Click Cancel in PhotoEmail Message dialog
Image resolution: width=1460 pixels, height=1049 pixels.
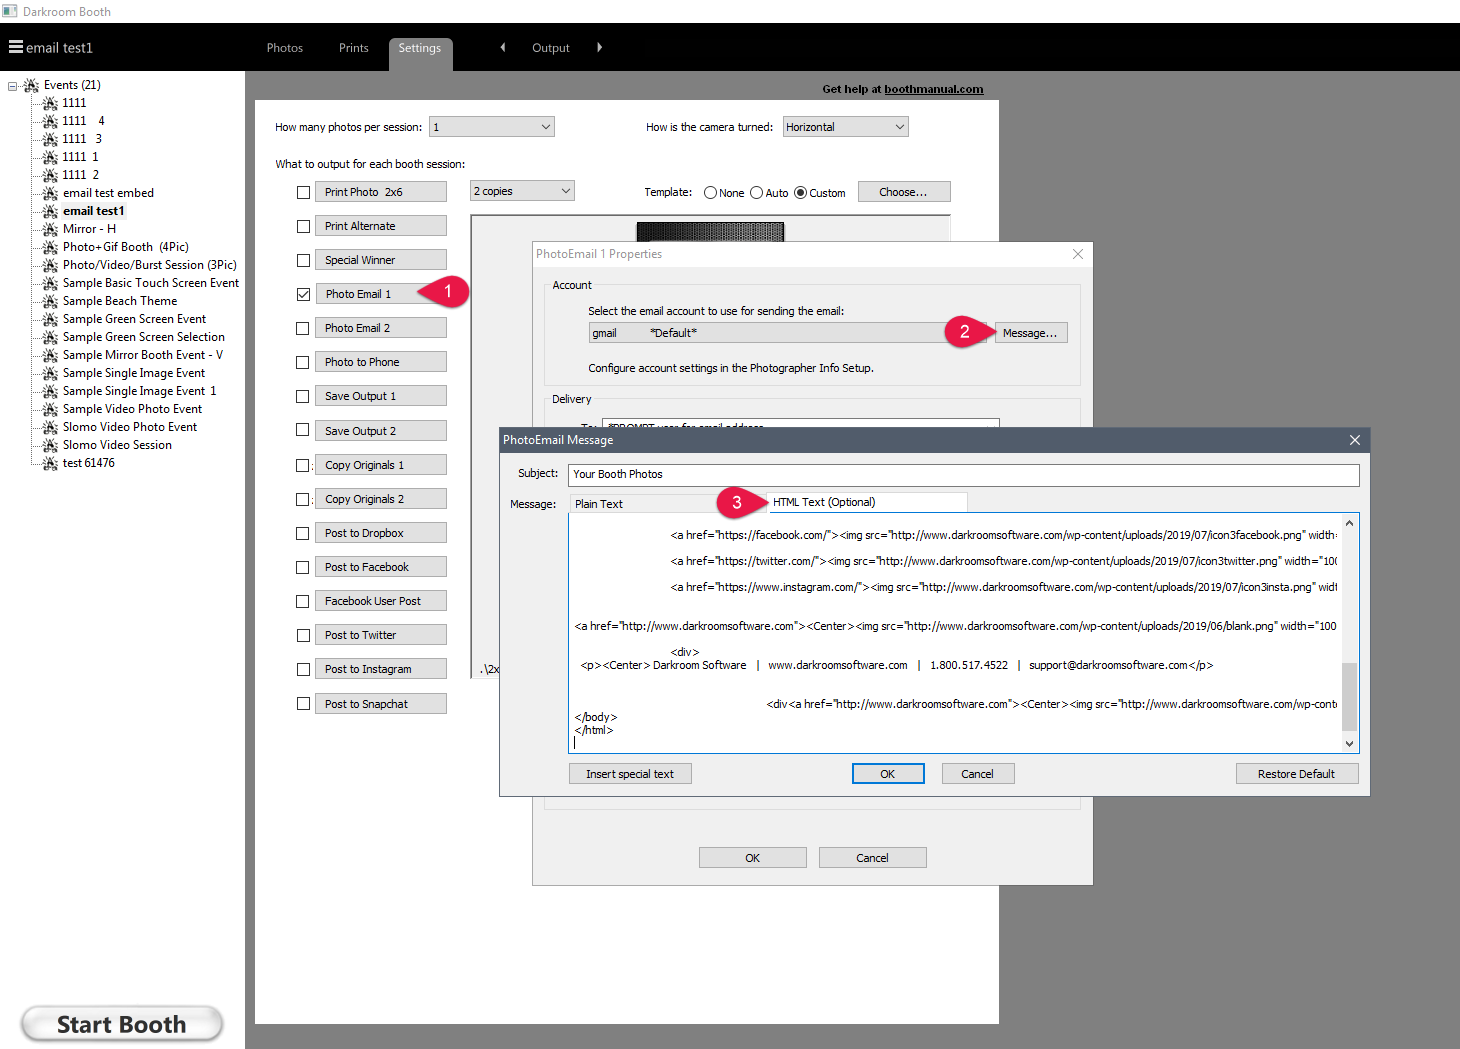pos(978,774)
